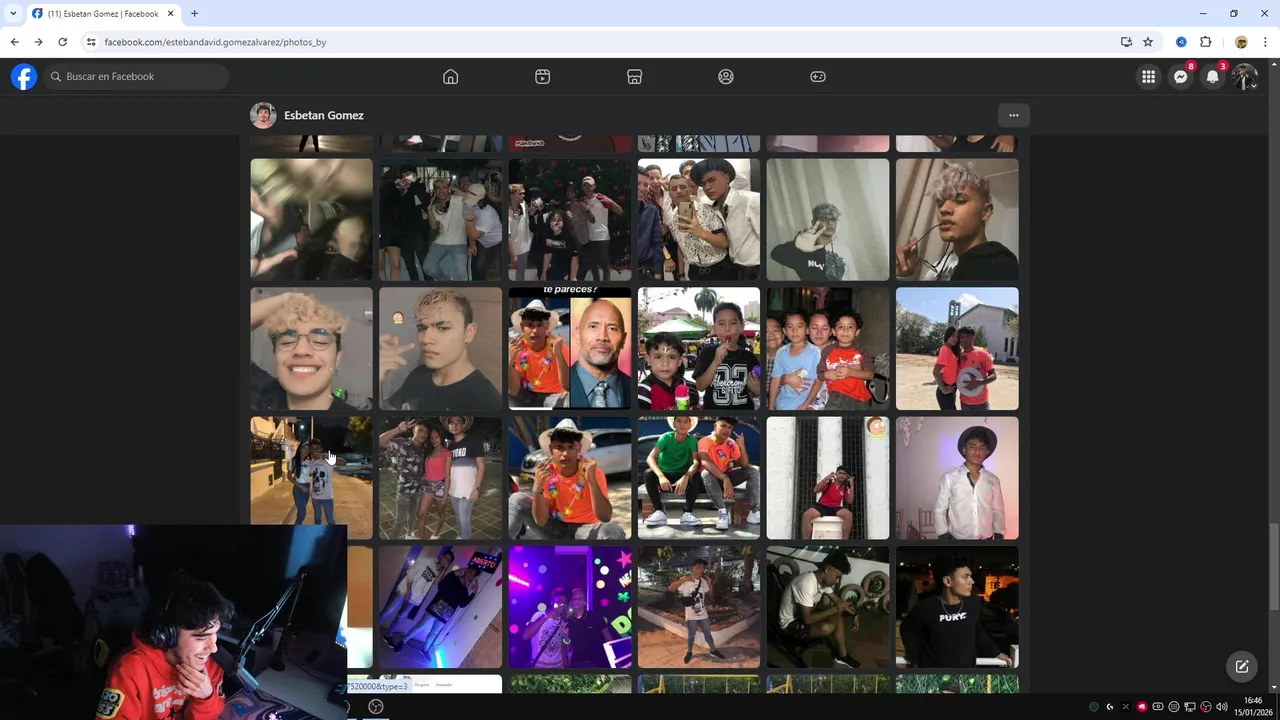1280x720 pixels.
Task: Click the red recording tray icon
Action: (x=1141, y=707)
